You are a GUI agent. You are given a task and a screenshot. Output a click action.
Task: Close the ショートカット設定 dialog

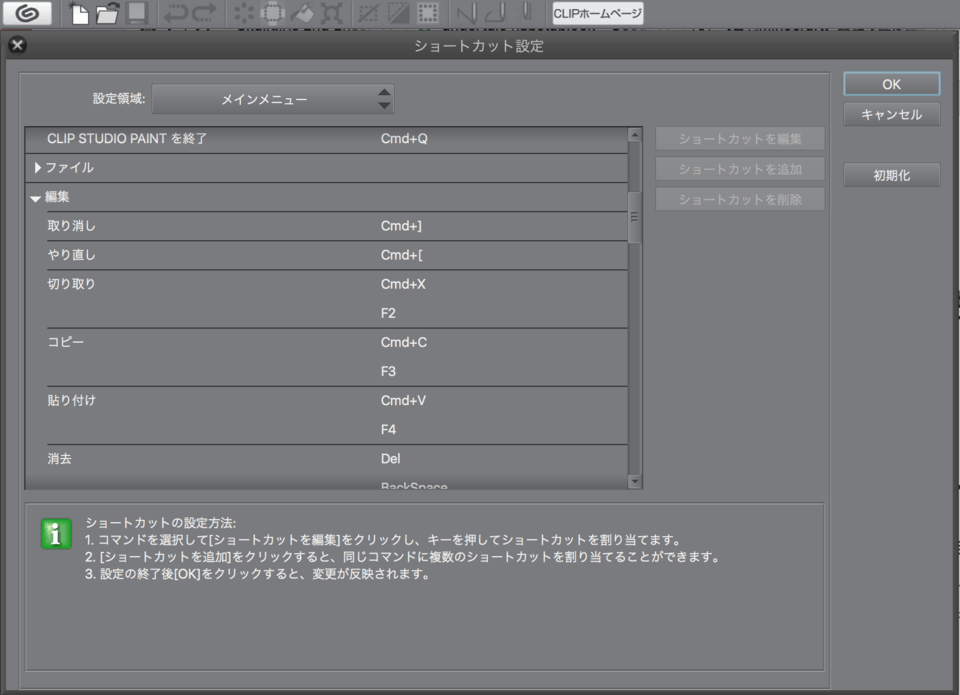tap(17, 45)
